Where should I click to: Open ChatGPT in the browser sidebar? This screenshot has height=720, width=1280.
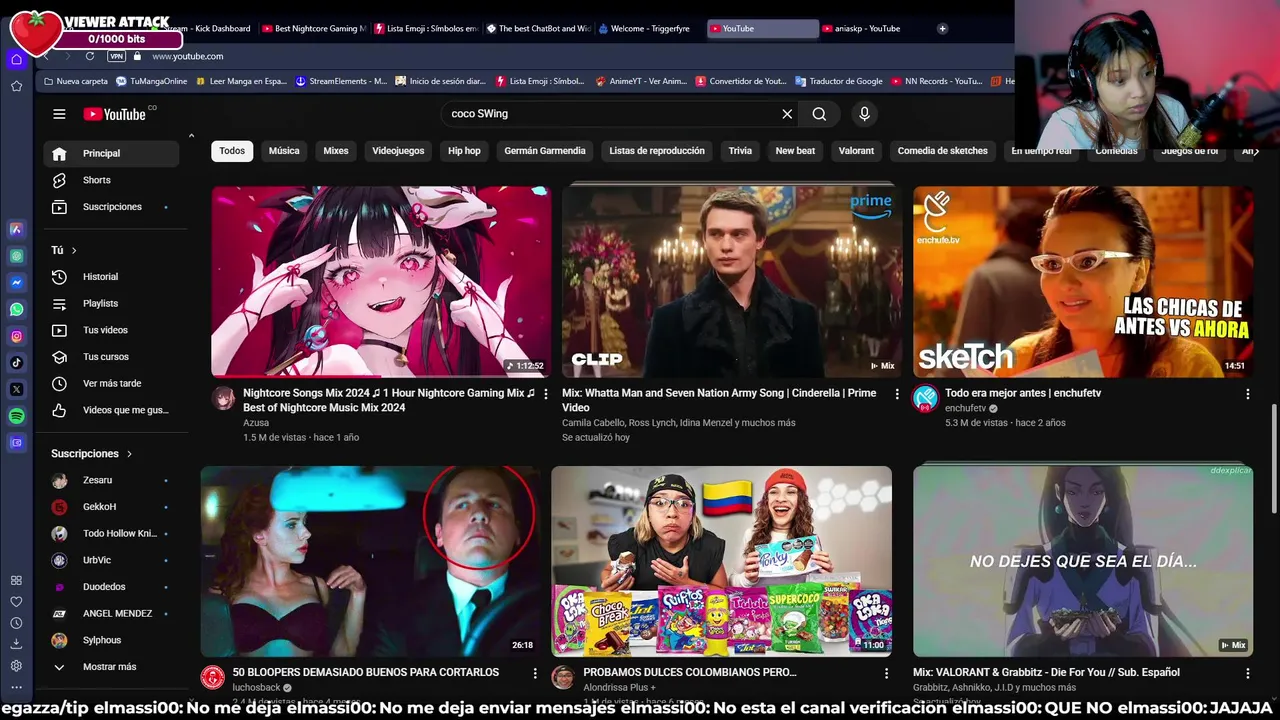tap(16, 256)
